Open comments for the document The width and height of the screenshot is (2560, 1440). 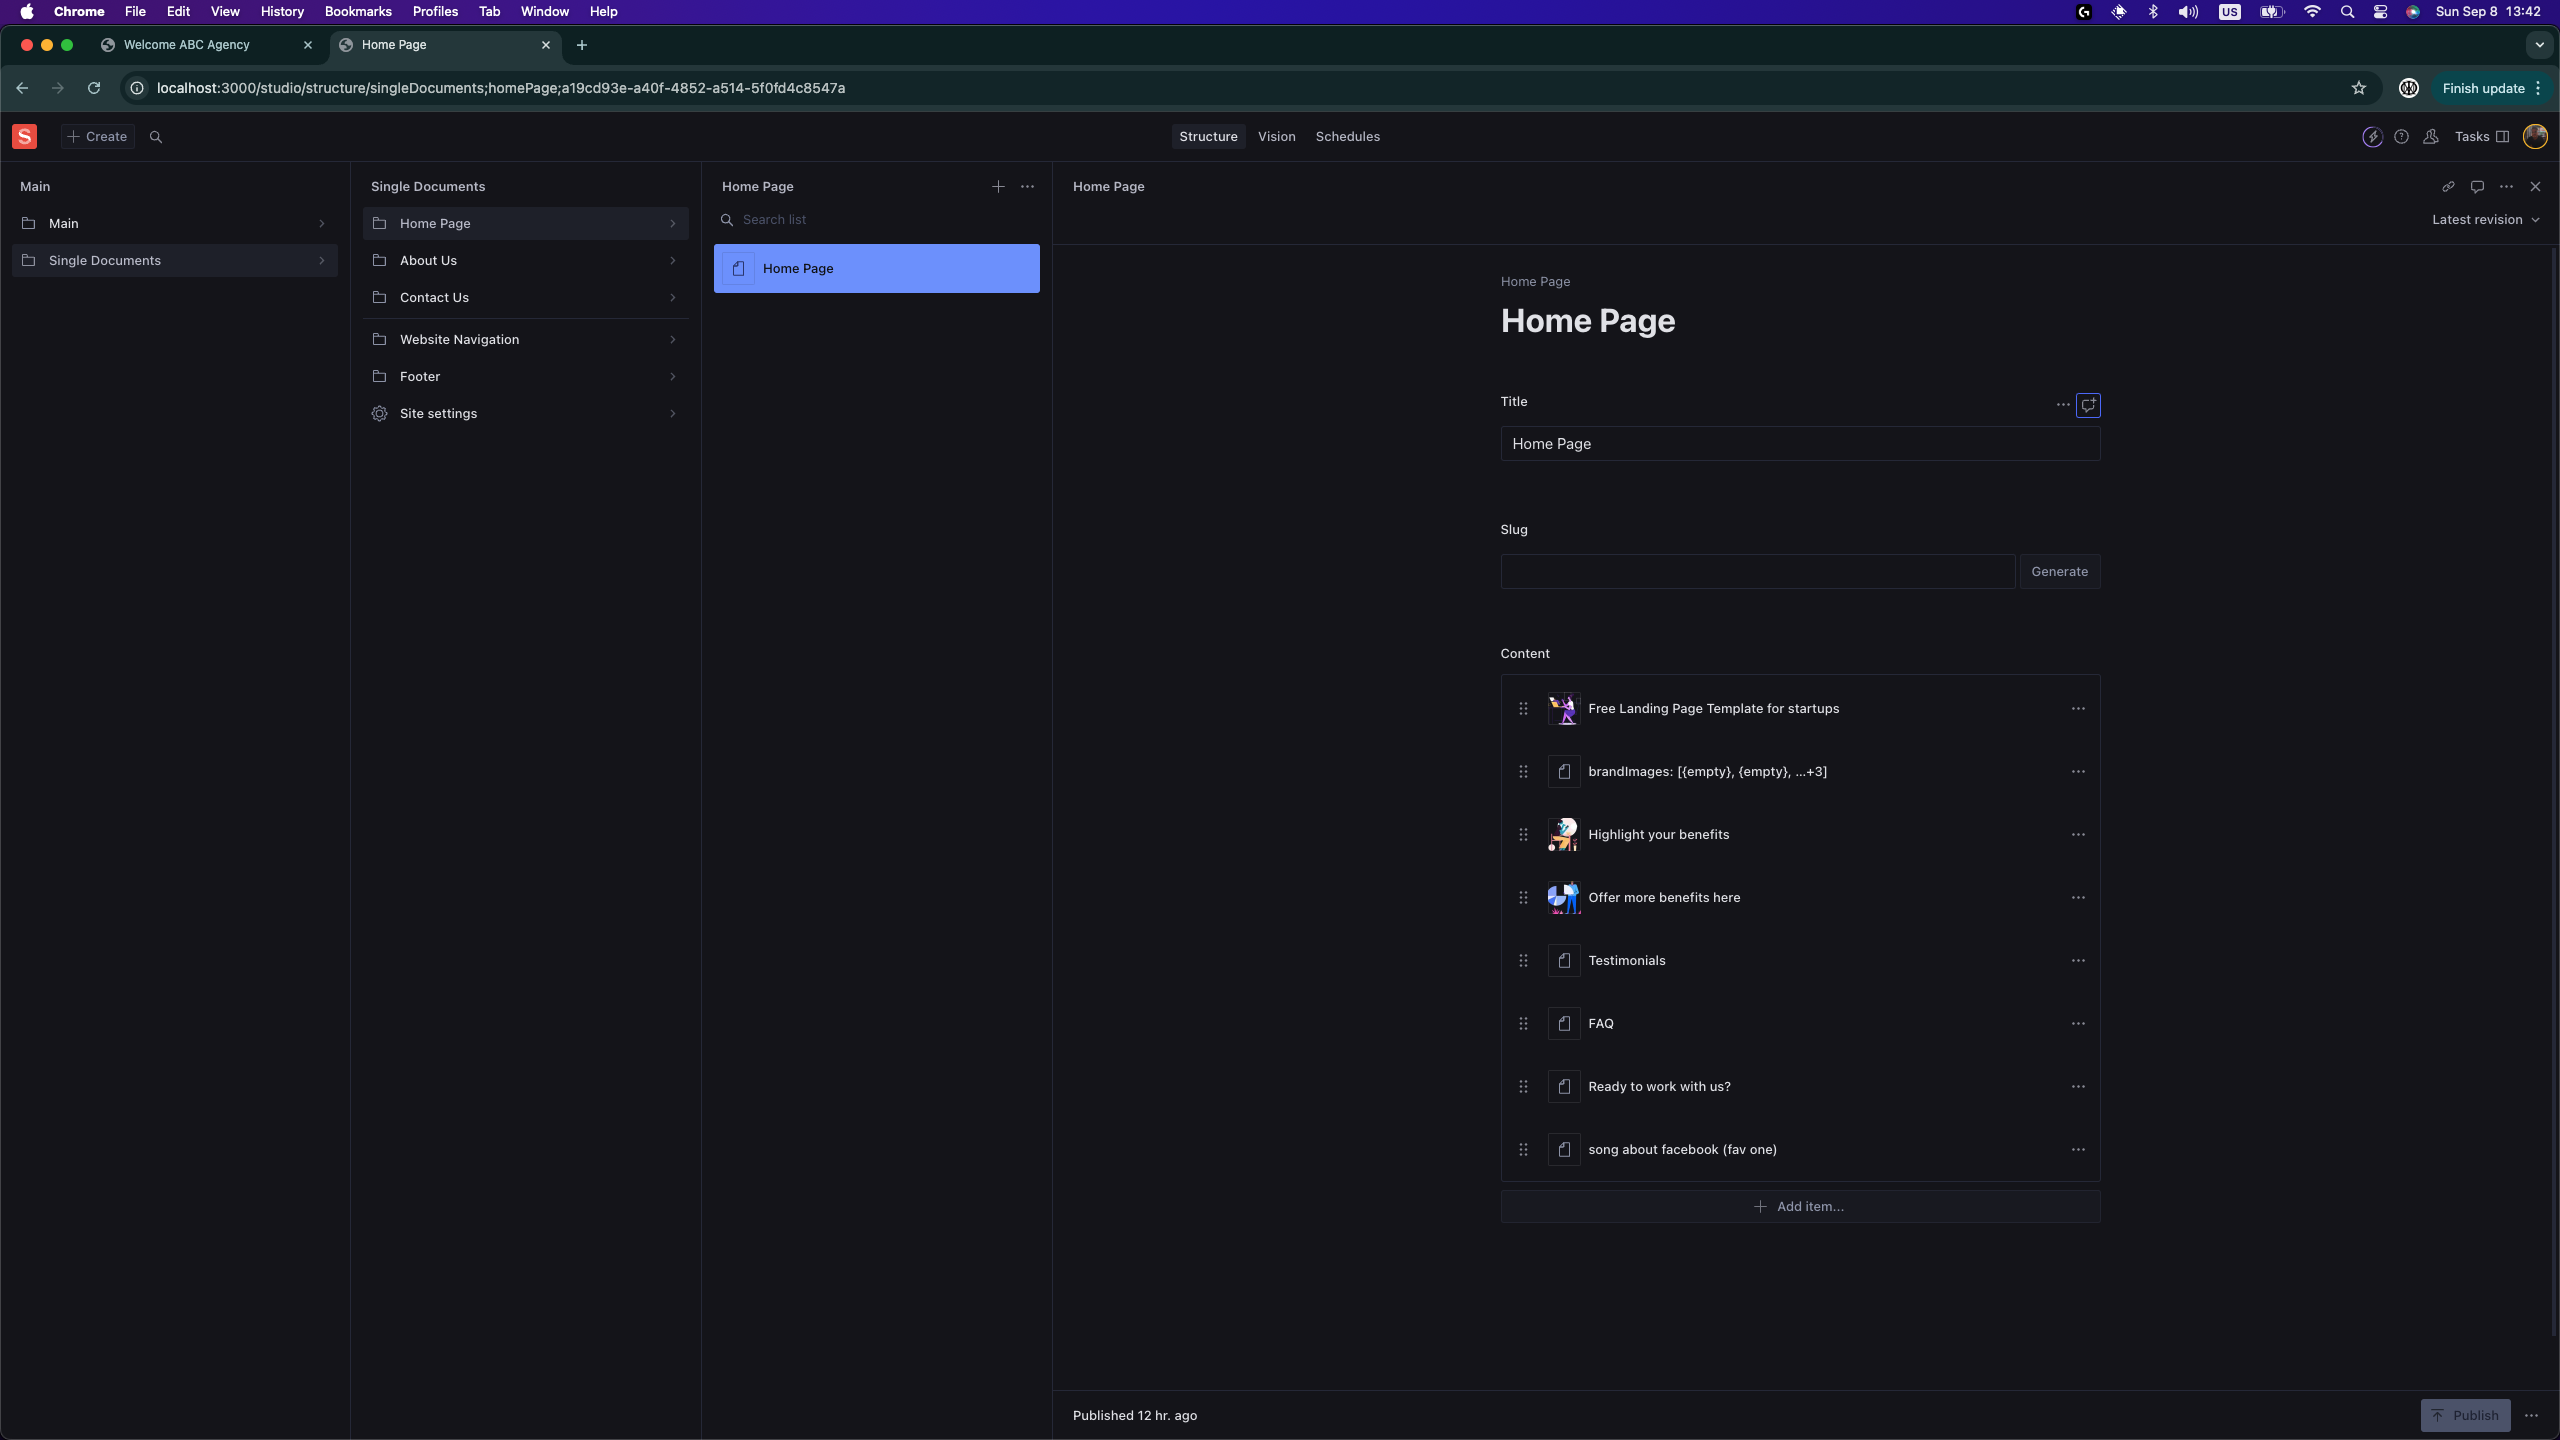point(2477,186)
